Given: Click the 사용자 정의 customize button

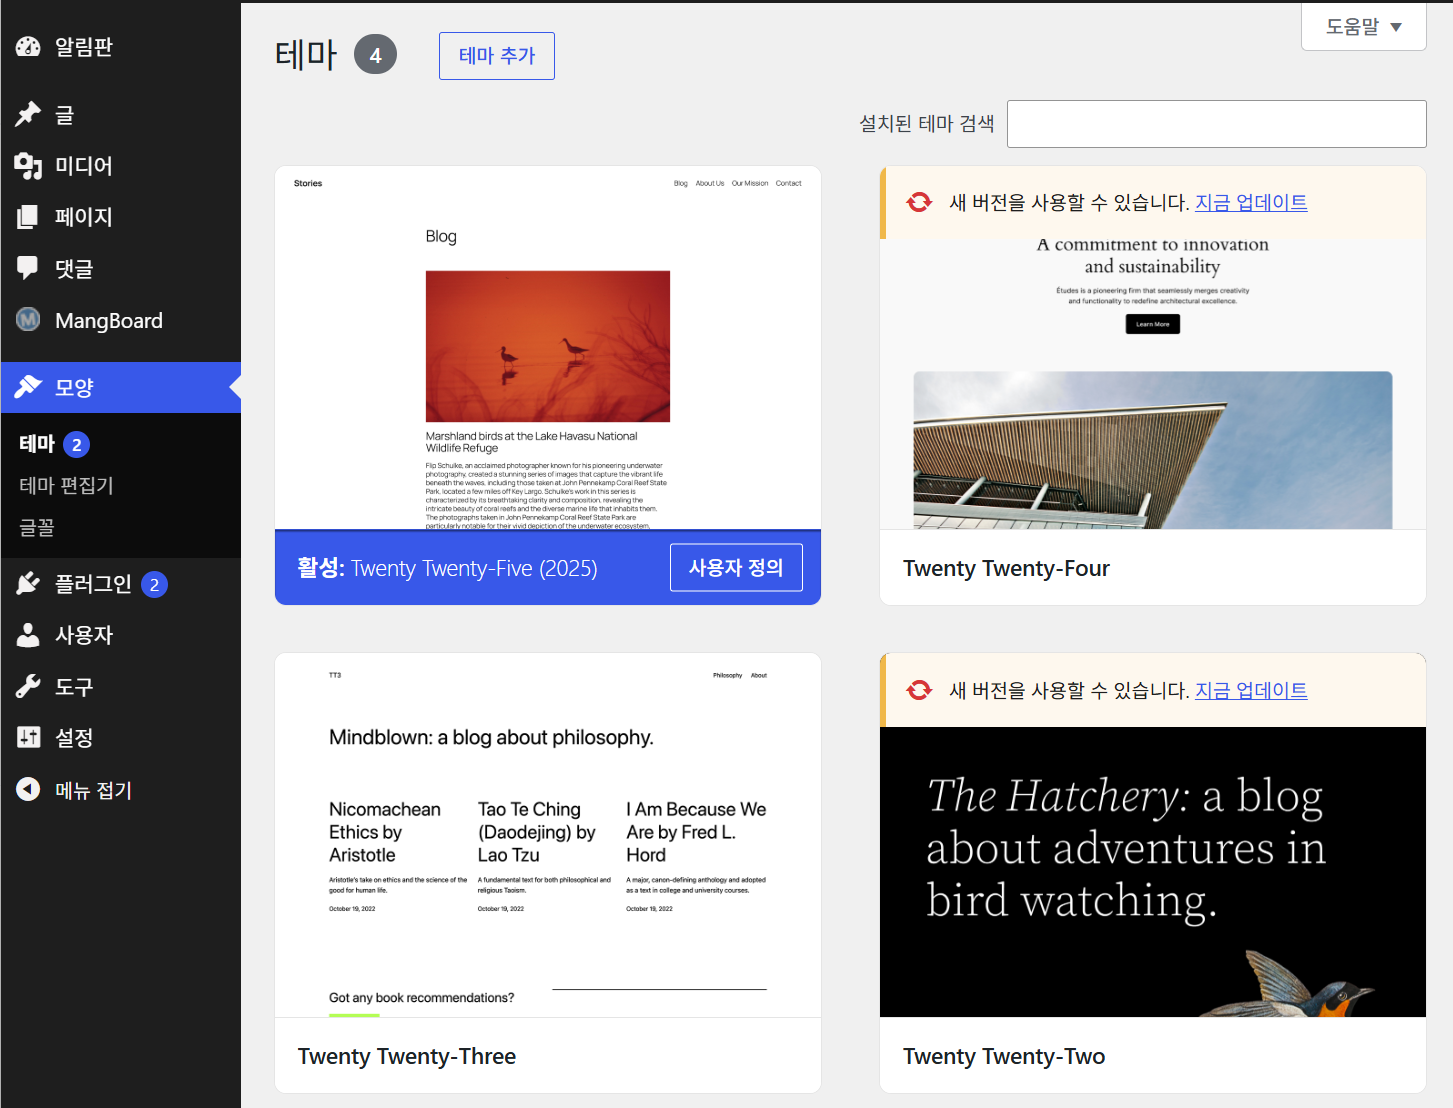Looking at the screenshot, I should (736, 568).
